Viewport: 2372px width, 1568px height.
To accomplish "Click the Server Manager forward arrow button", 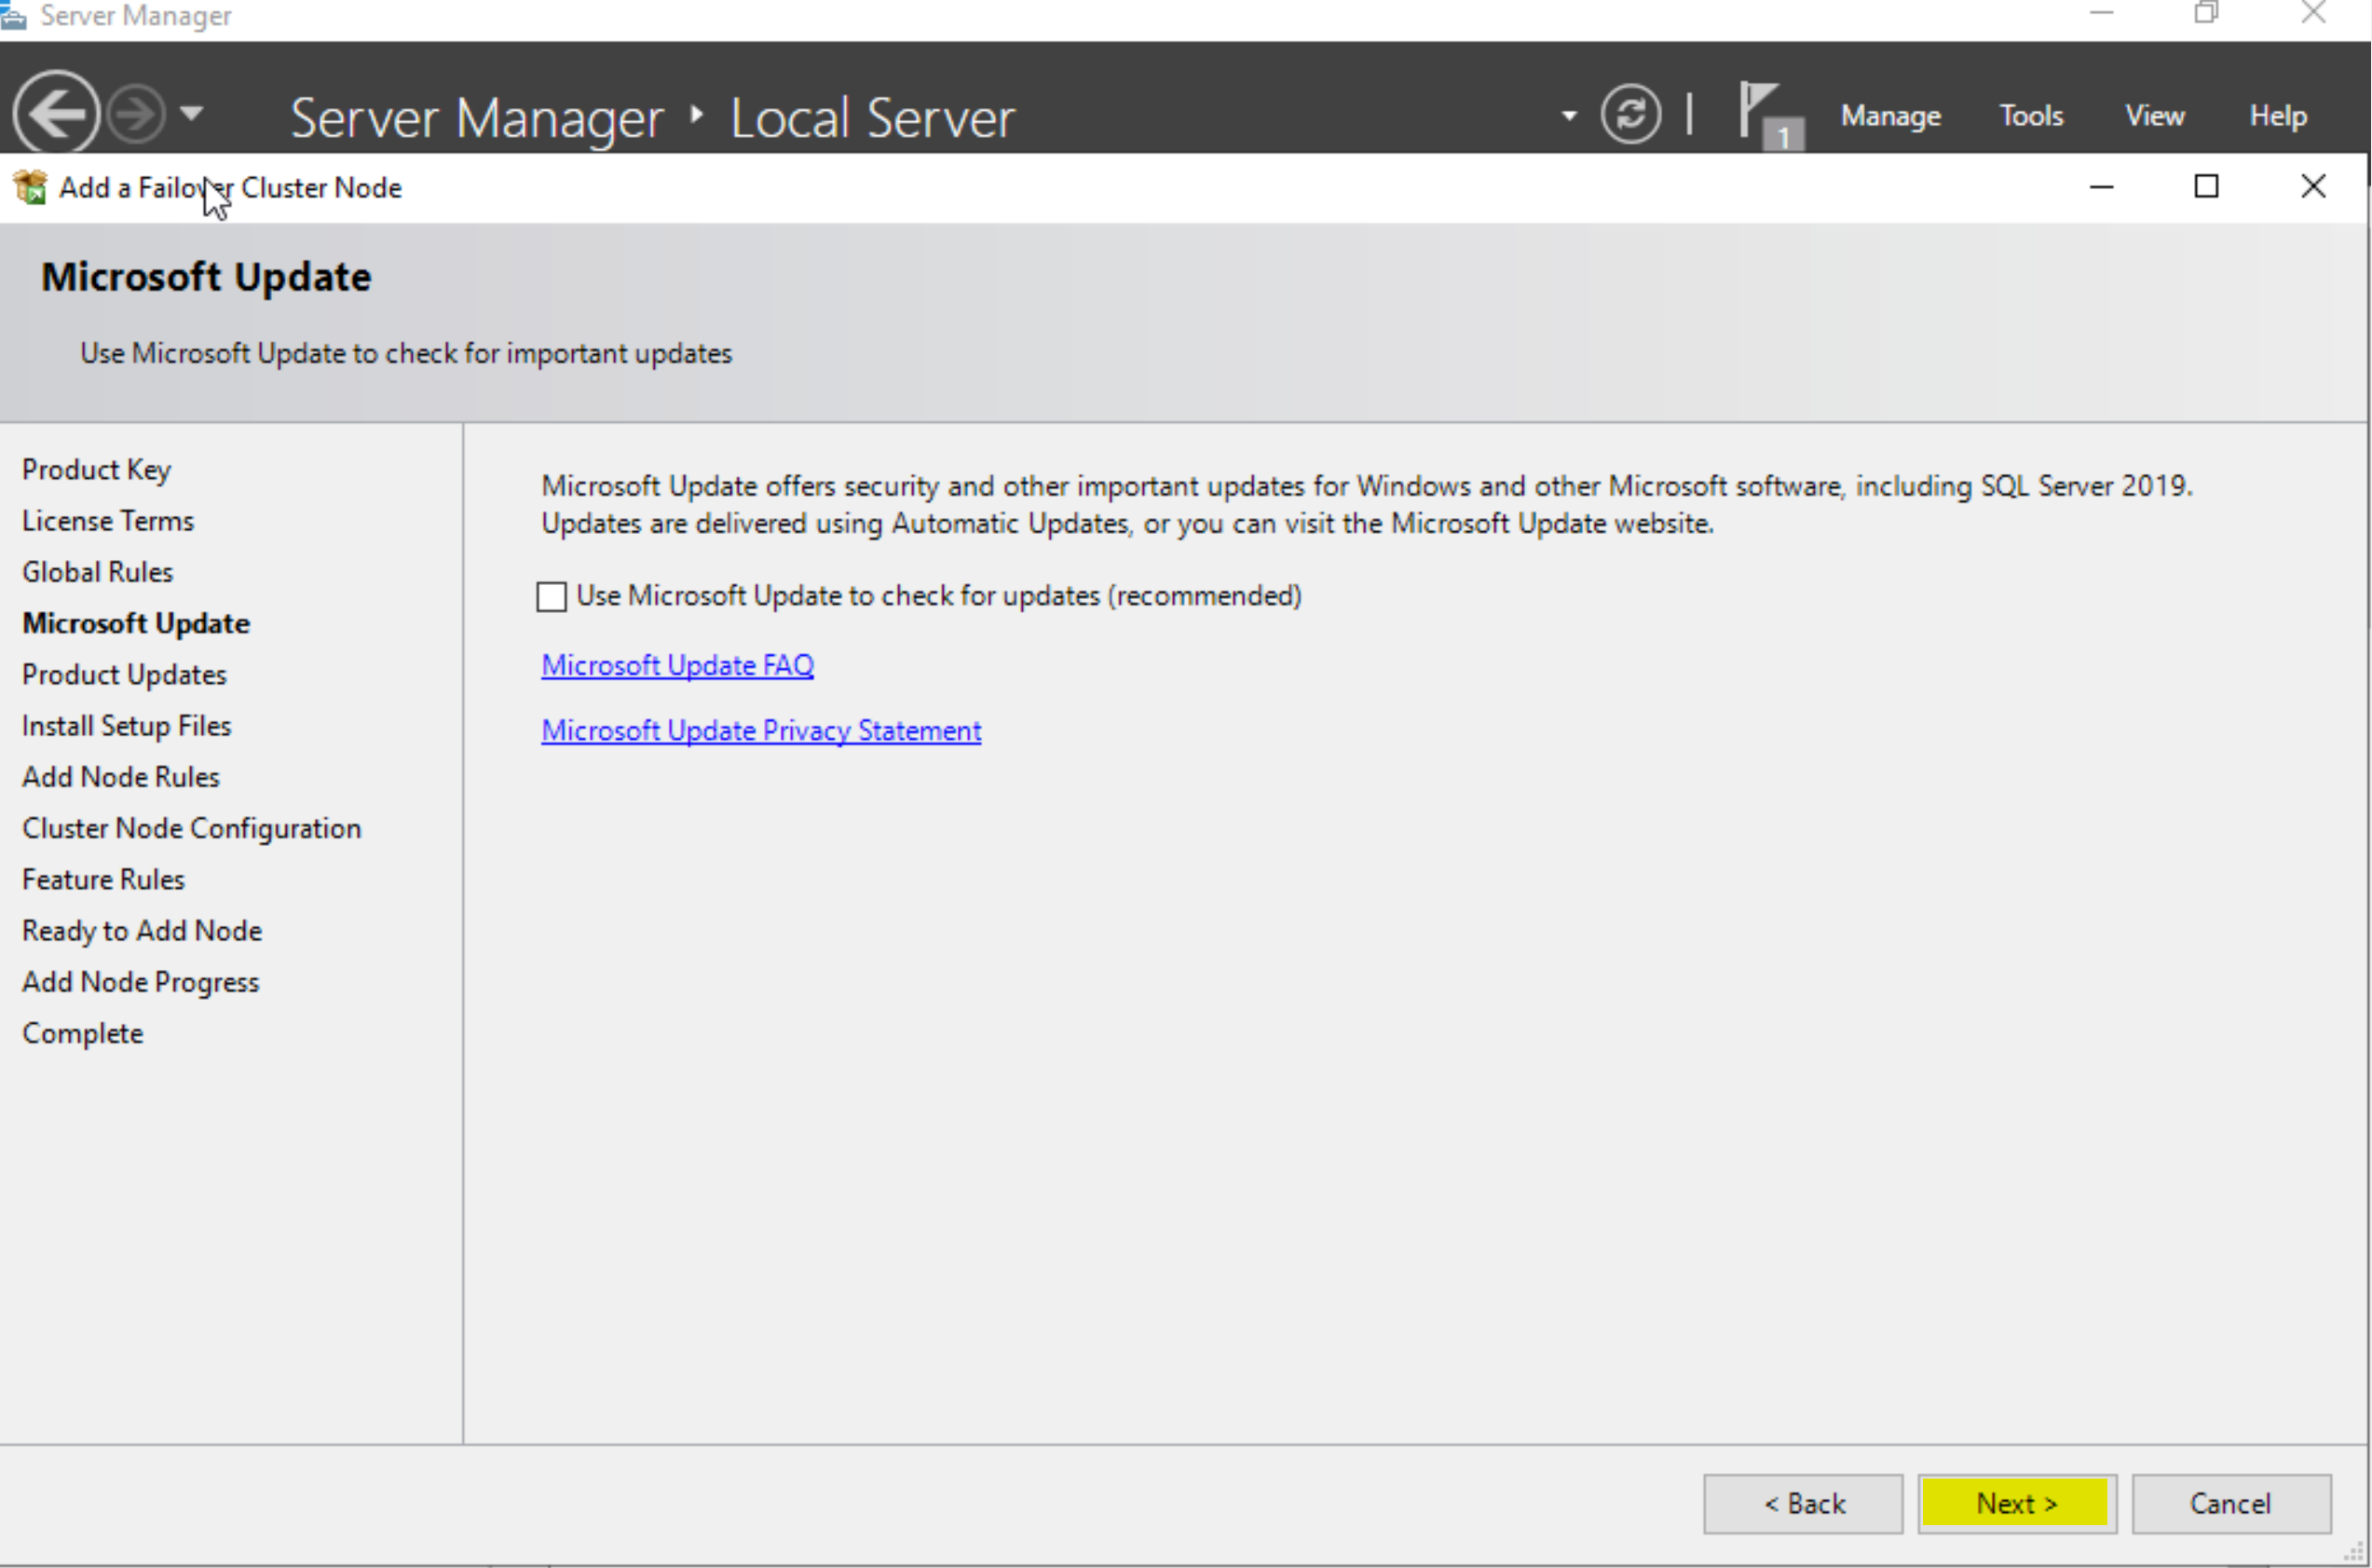I will tap(136, 113).
